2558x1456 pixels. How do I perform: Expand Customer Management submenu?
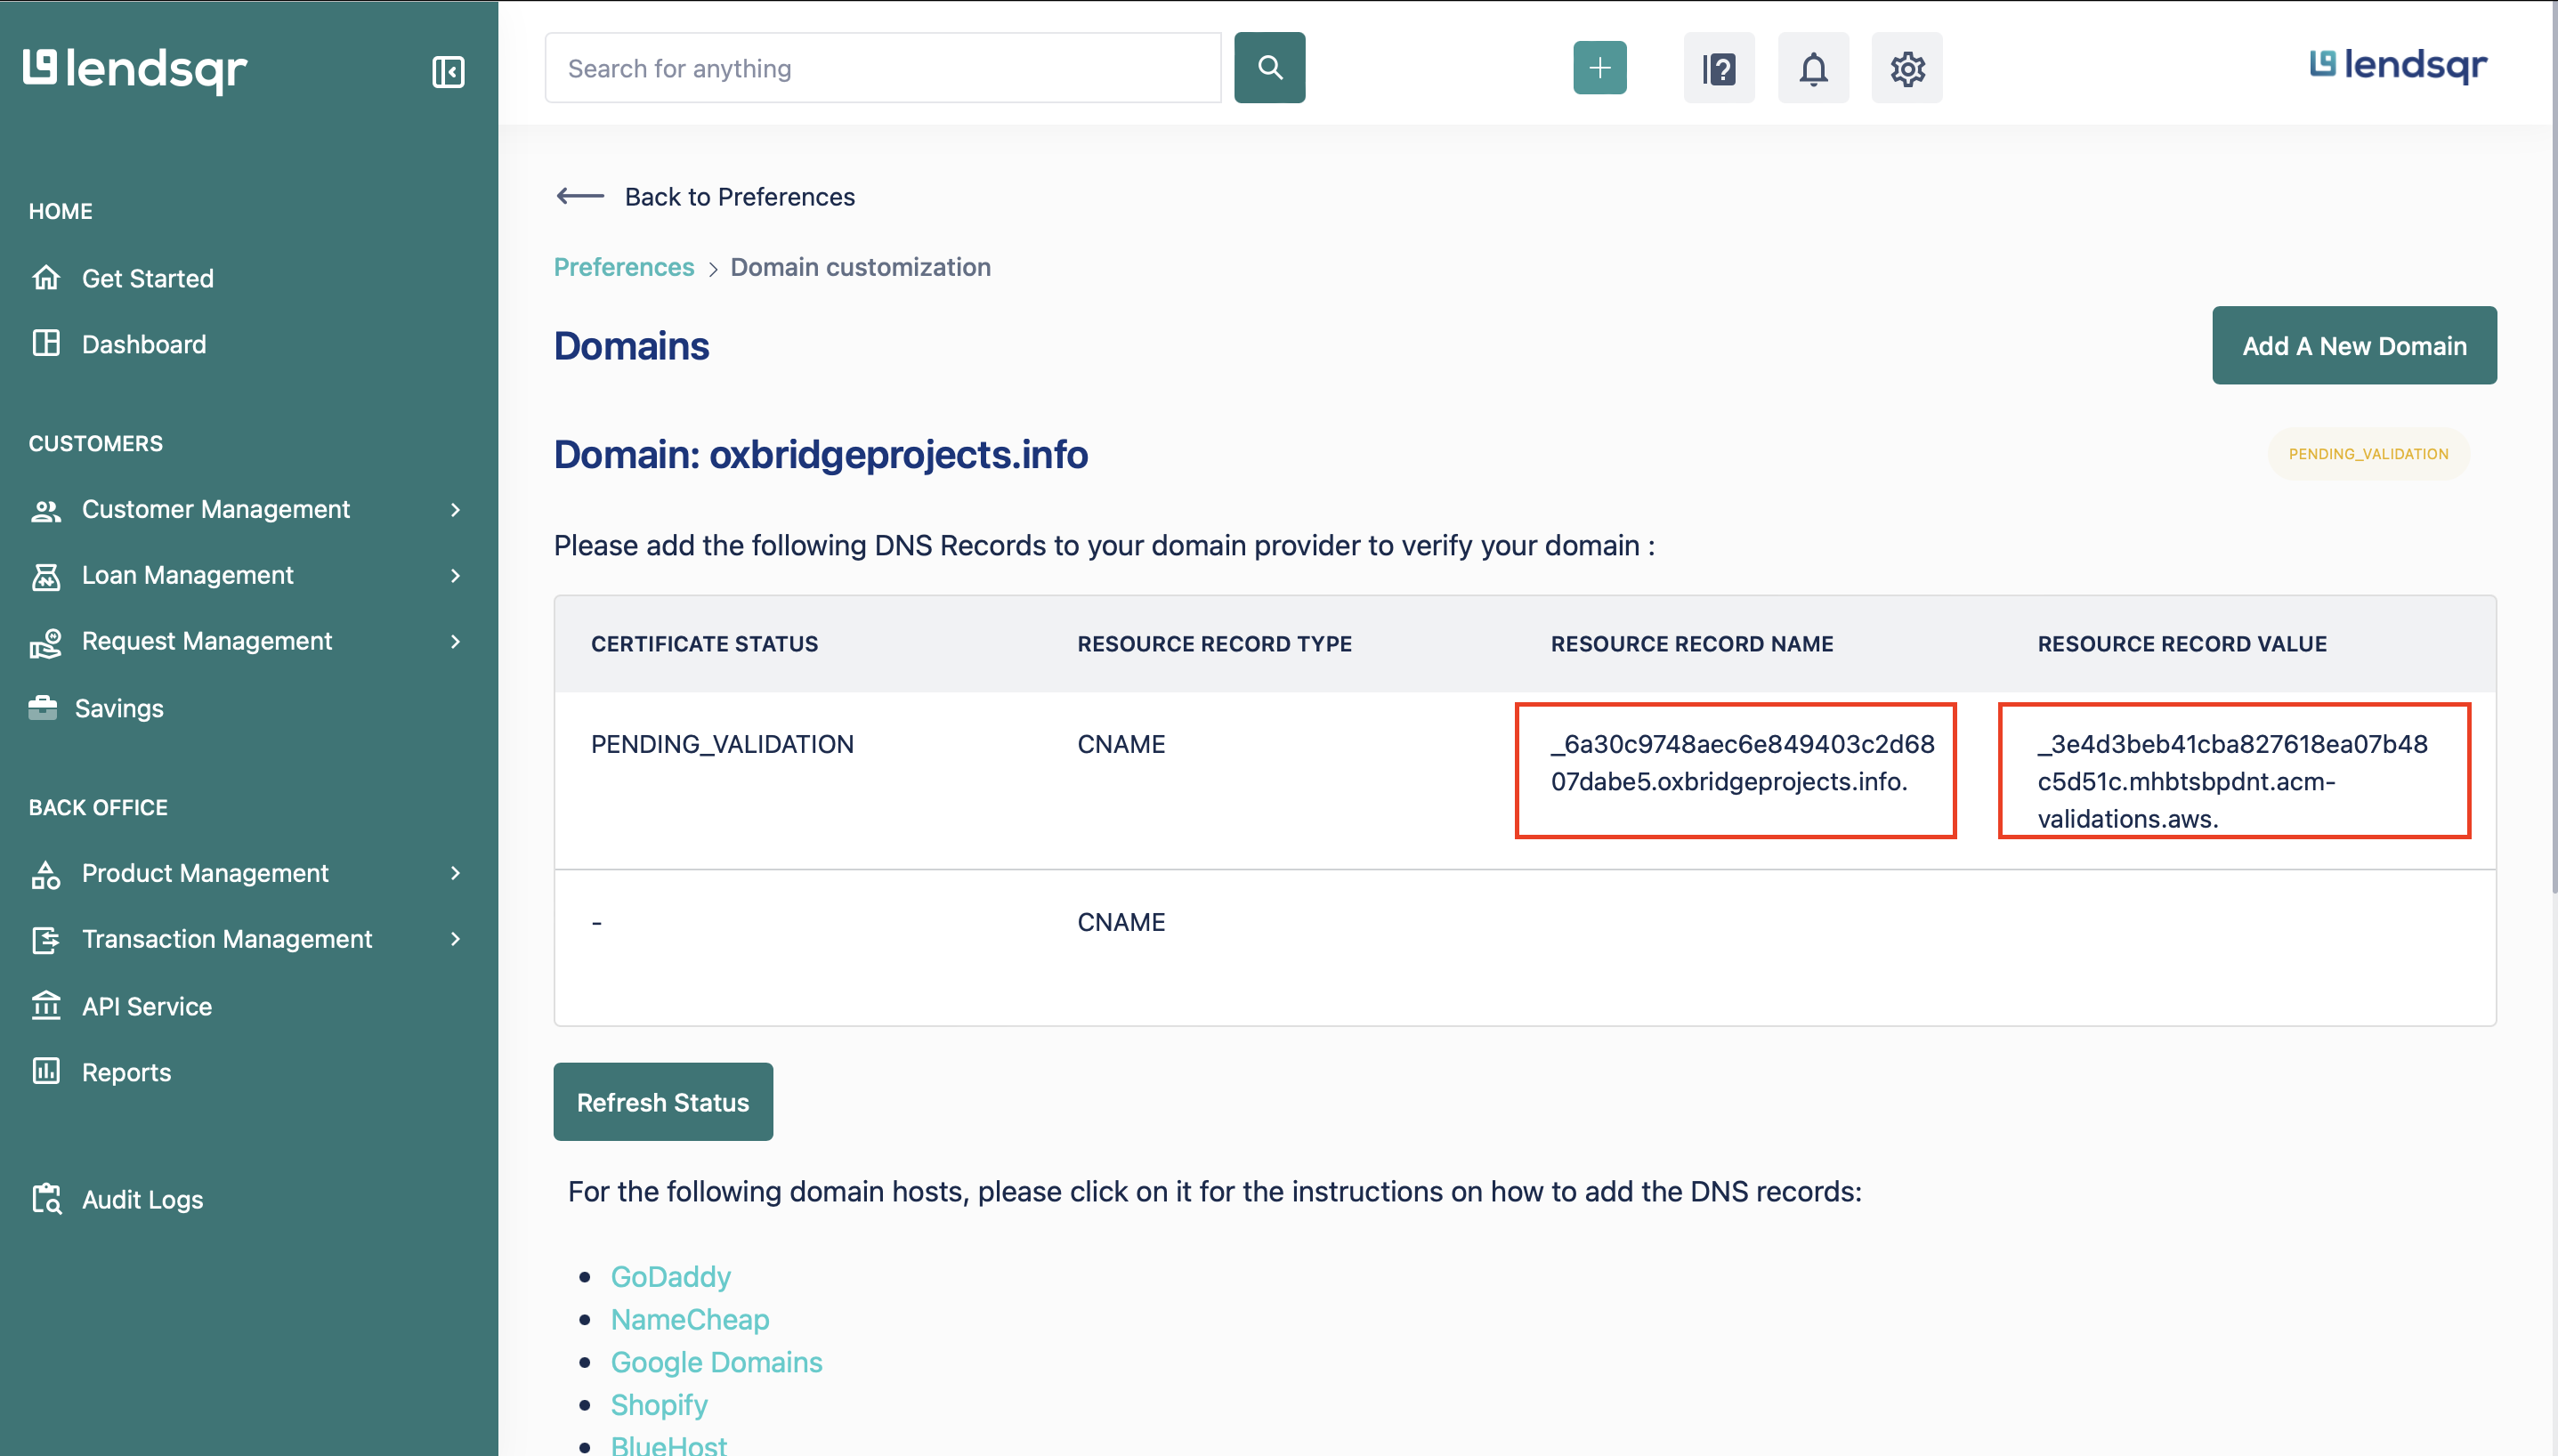455,509
